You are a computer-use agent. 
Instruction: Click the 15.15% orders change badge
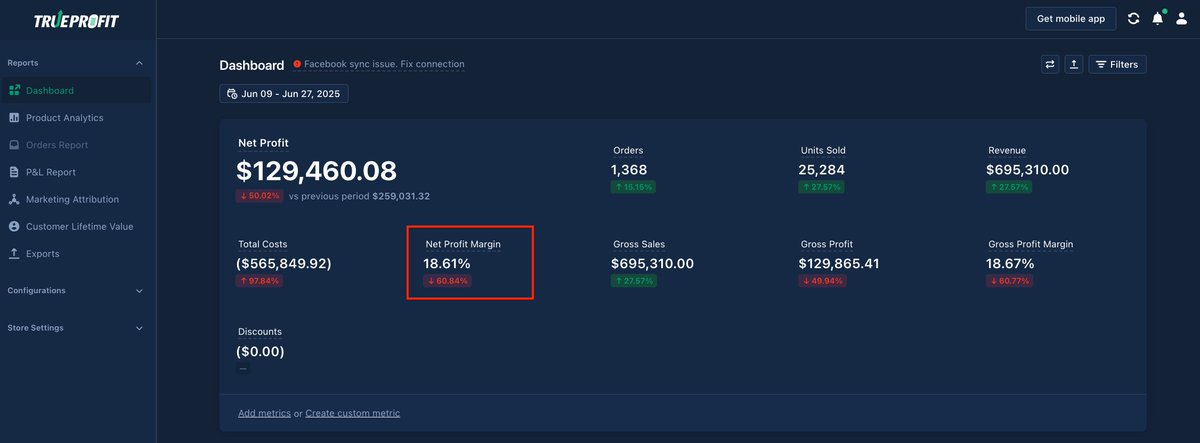(x=634, y=187)
